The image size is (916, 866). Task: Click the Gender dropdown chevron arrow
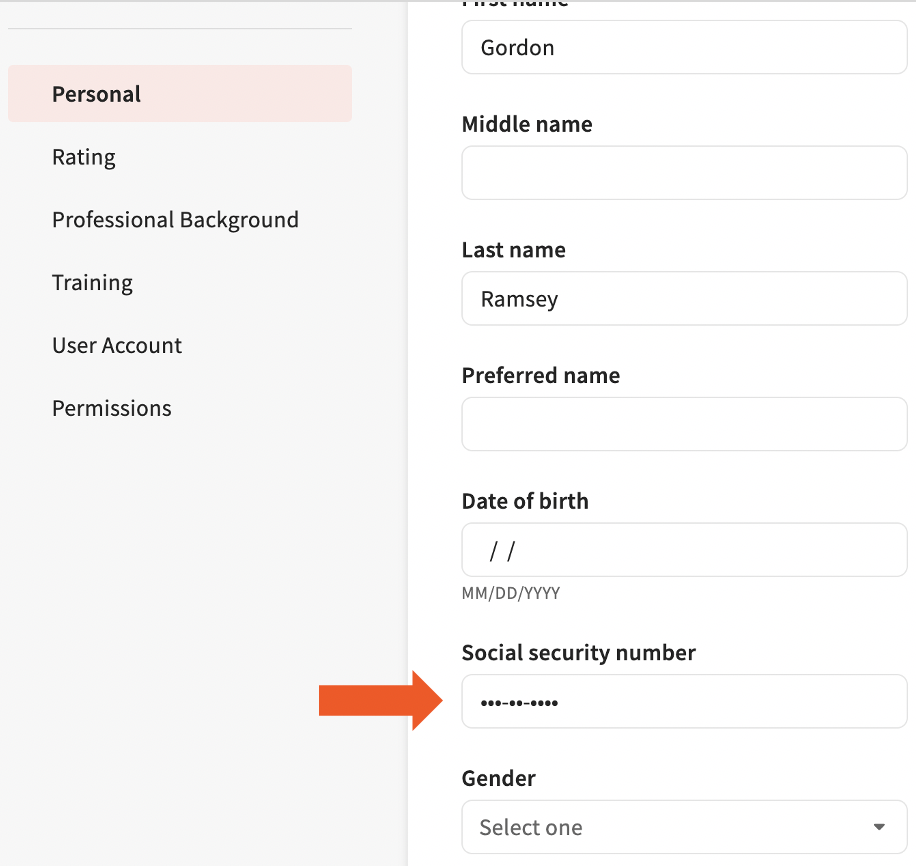(x=879, y=827)
